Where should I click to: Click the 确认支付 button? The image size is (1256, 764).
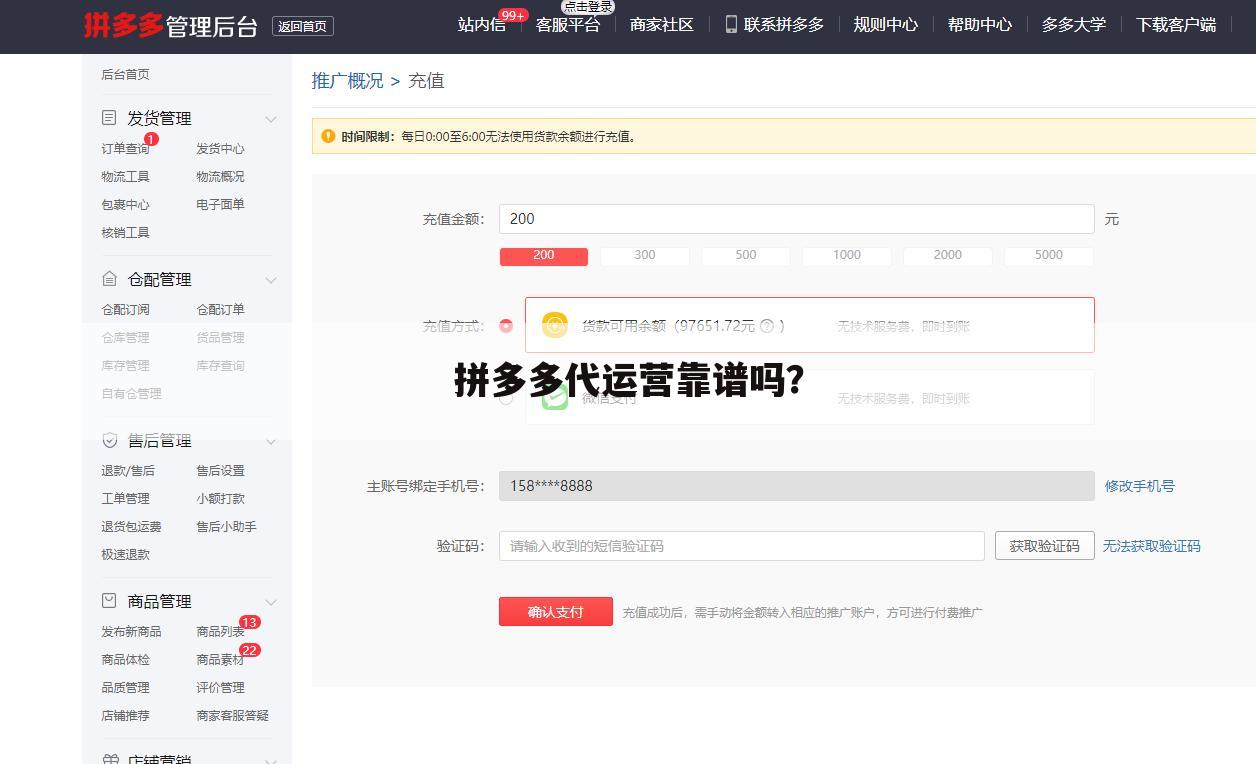coord(556,611)
